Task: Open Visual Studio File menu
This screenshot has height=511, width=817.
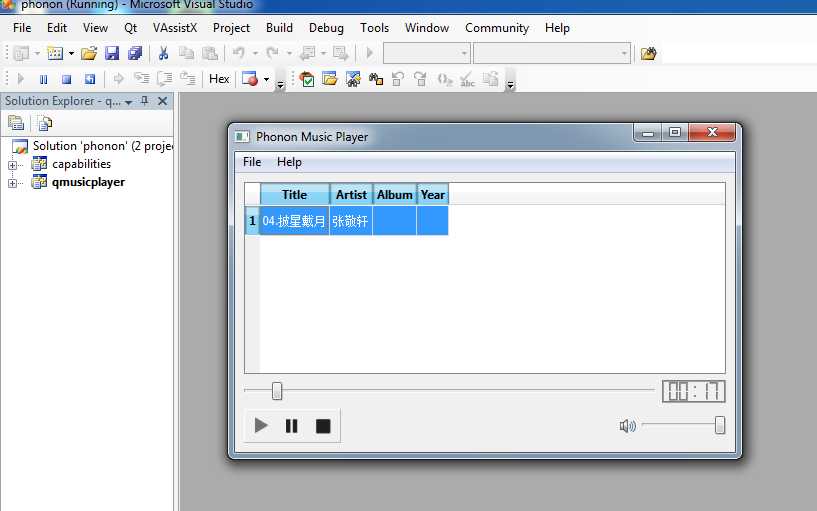Action: click(x=22, y=28)
